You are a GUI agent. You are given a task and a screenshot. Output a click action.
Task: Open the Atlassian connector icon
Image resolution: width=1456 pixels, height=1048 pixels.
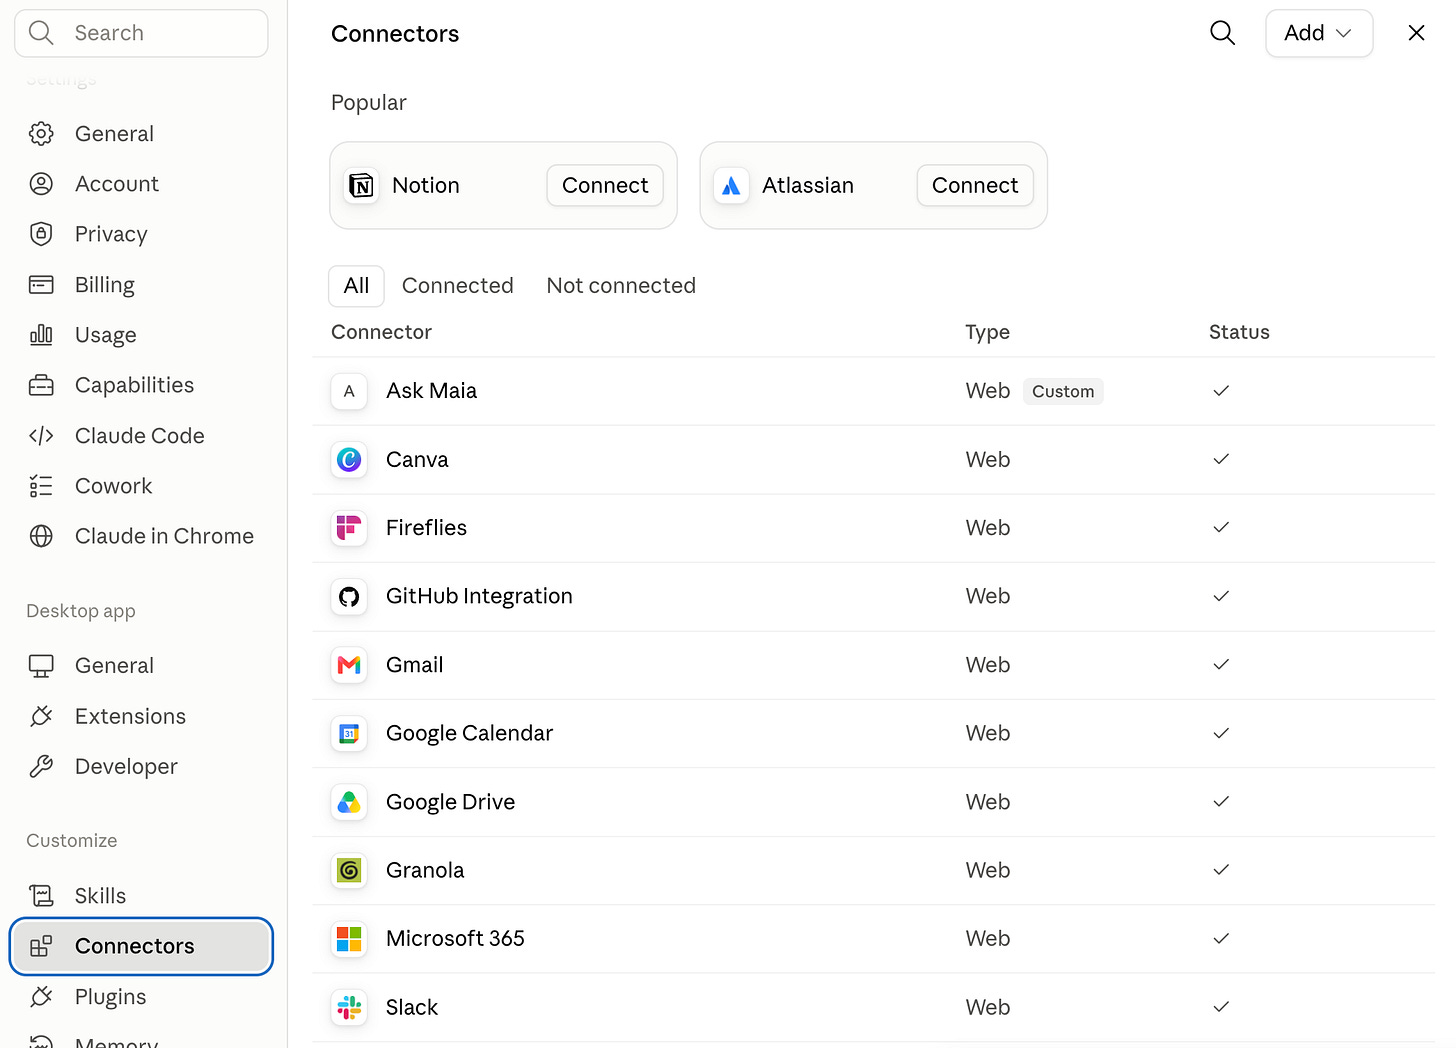point(731,186)
